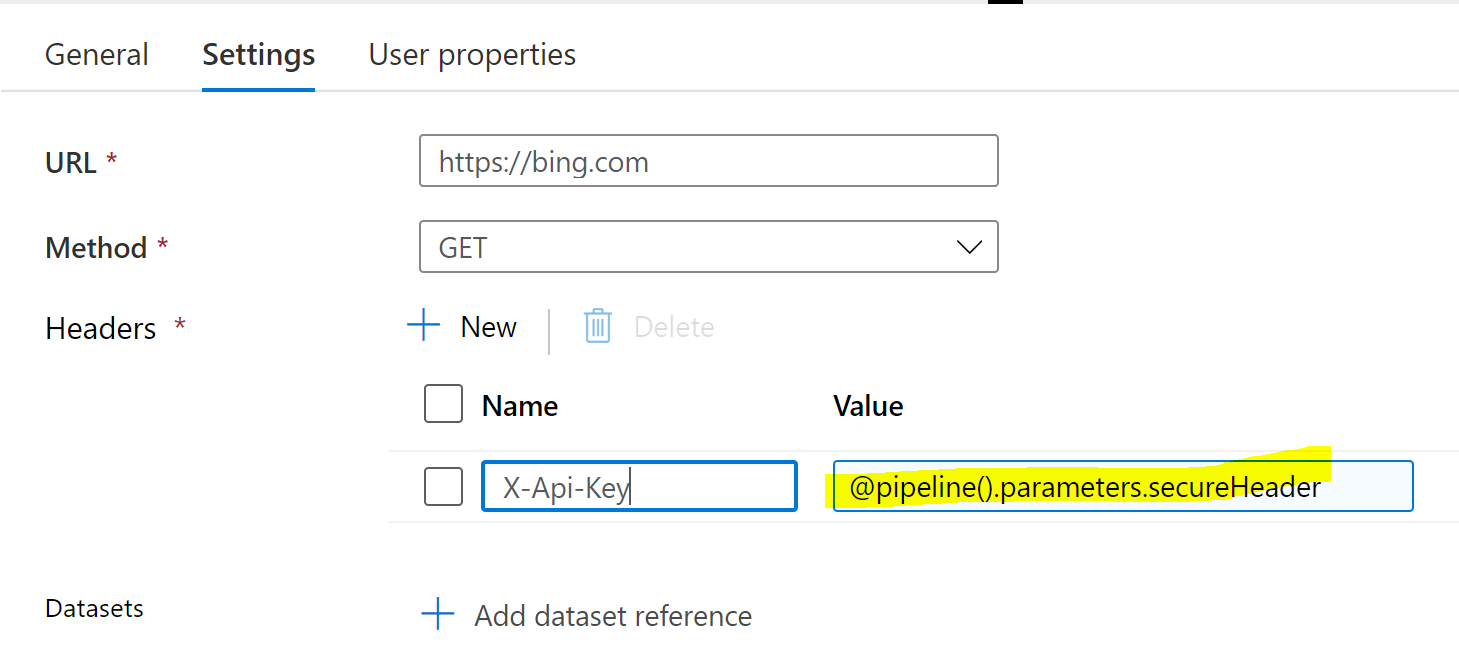1459x657 pixels.
Task: Click the Name column header
Action: 520,405
